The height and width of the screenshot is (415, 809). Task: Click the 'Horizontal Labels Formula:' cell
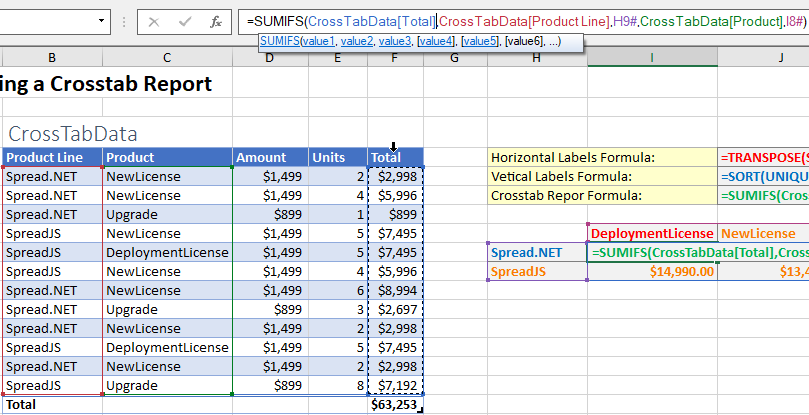602,157
